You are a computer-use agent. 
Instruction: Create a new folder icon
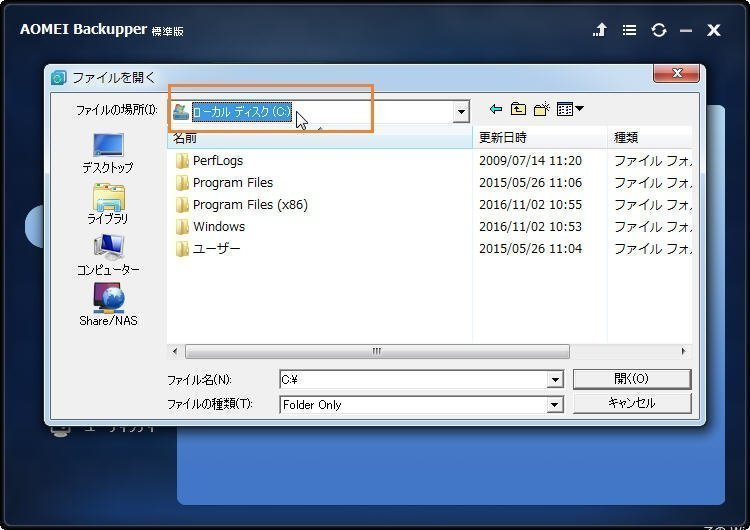[x=541, y=109]
